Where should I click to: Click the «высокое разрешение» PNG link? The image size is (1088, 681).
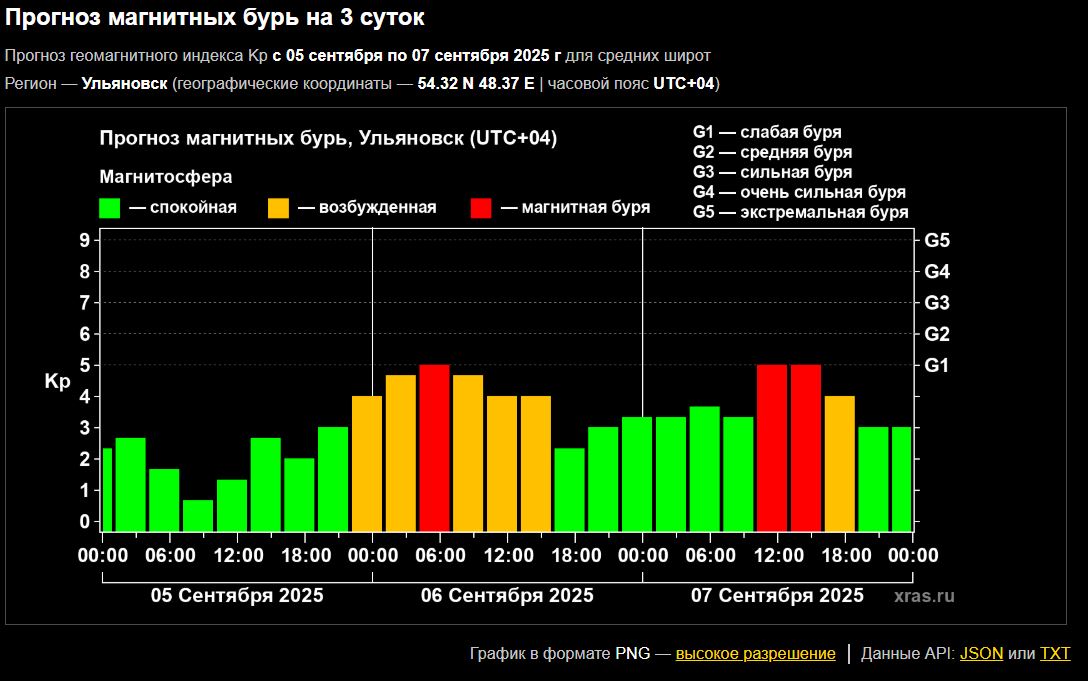755,654
